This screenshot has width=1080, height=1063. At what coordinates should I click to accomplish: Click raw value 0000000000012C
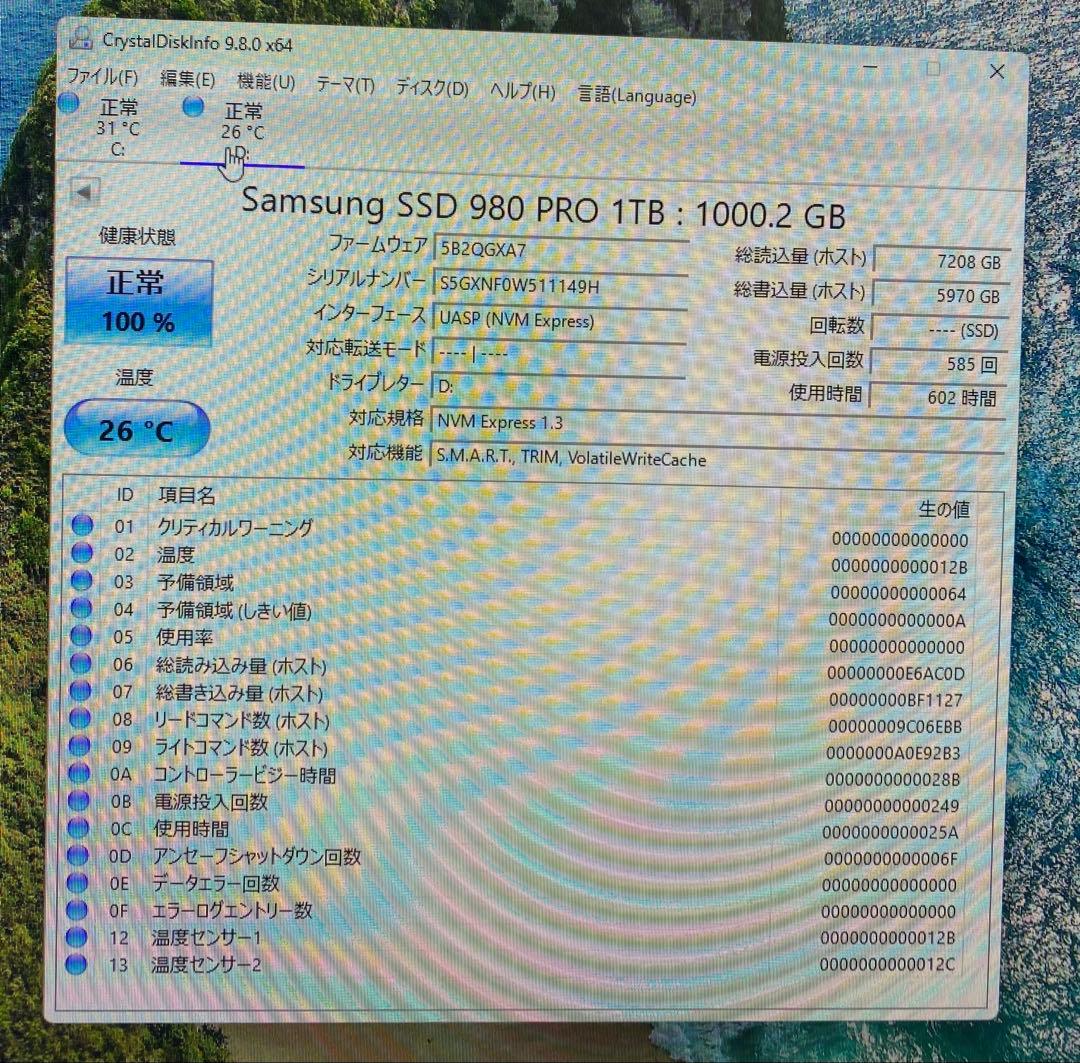(x=886, y=963)
